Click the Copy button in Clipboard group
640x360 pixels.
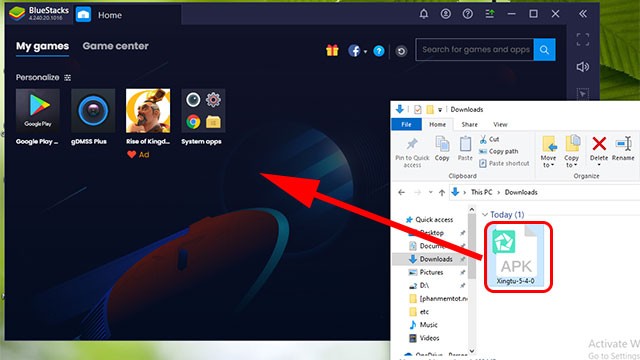[442, 149]
